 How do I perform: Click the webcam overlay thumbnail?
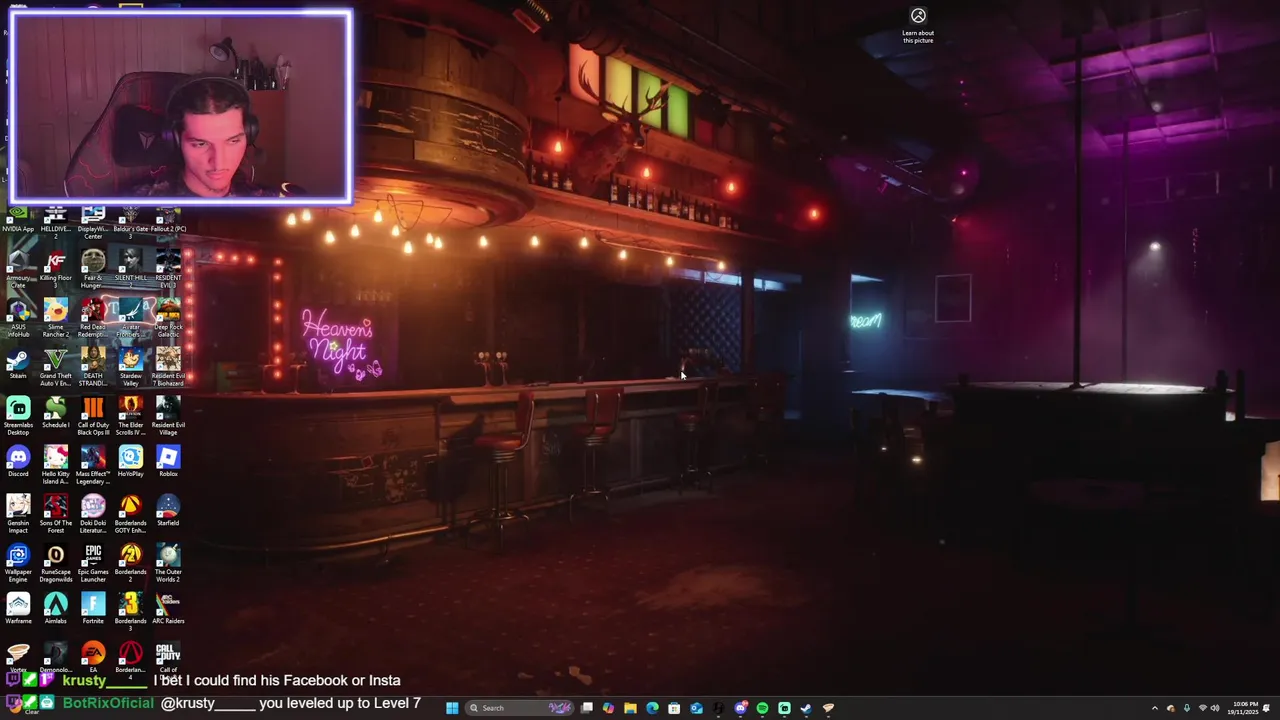tap(181, 108)
